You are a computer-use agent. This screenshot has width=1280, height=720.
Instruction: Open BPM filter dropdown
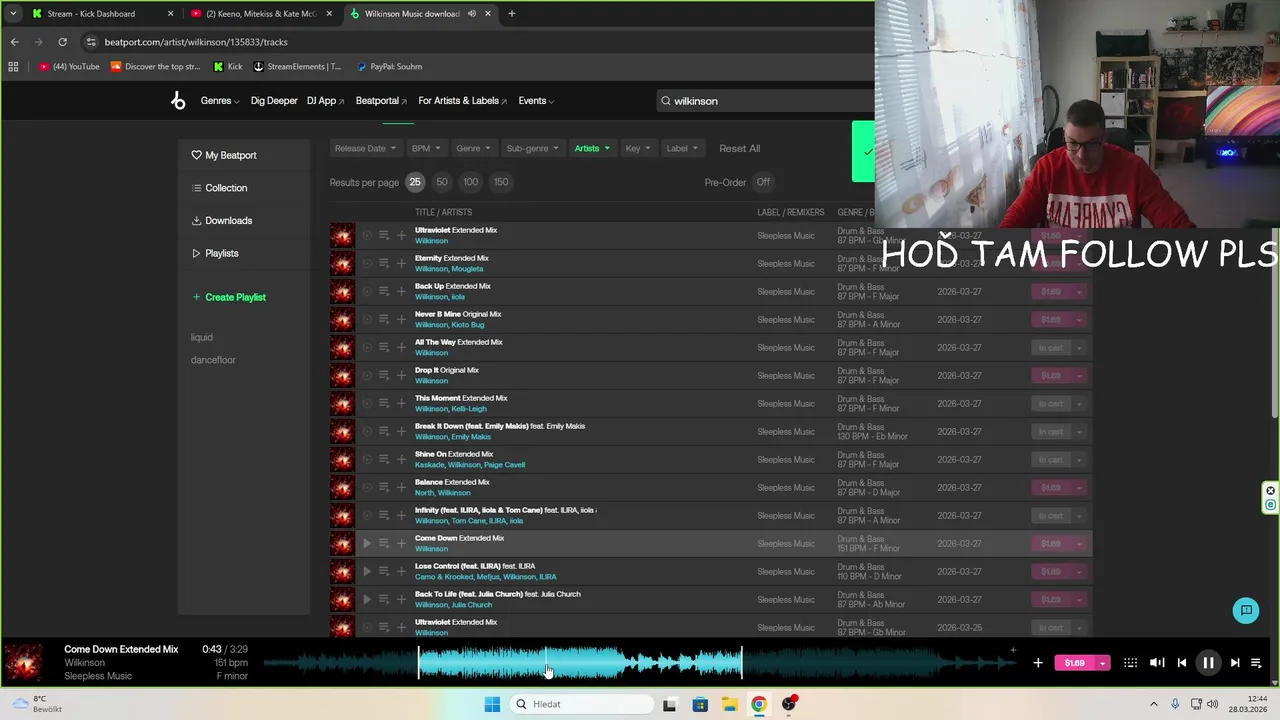pos(426,148)
